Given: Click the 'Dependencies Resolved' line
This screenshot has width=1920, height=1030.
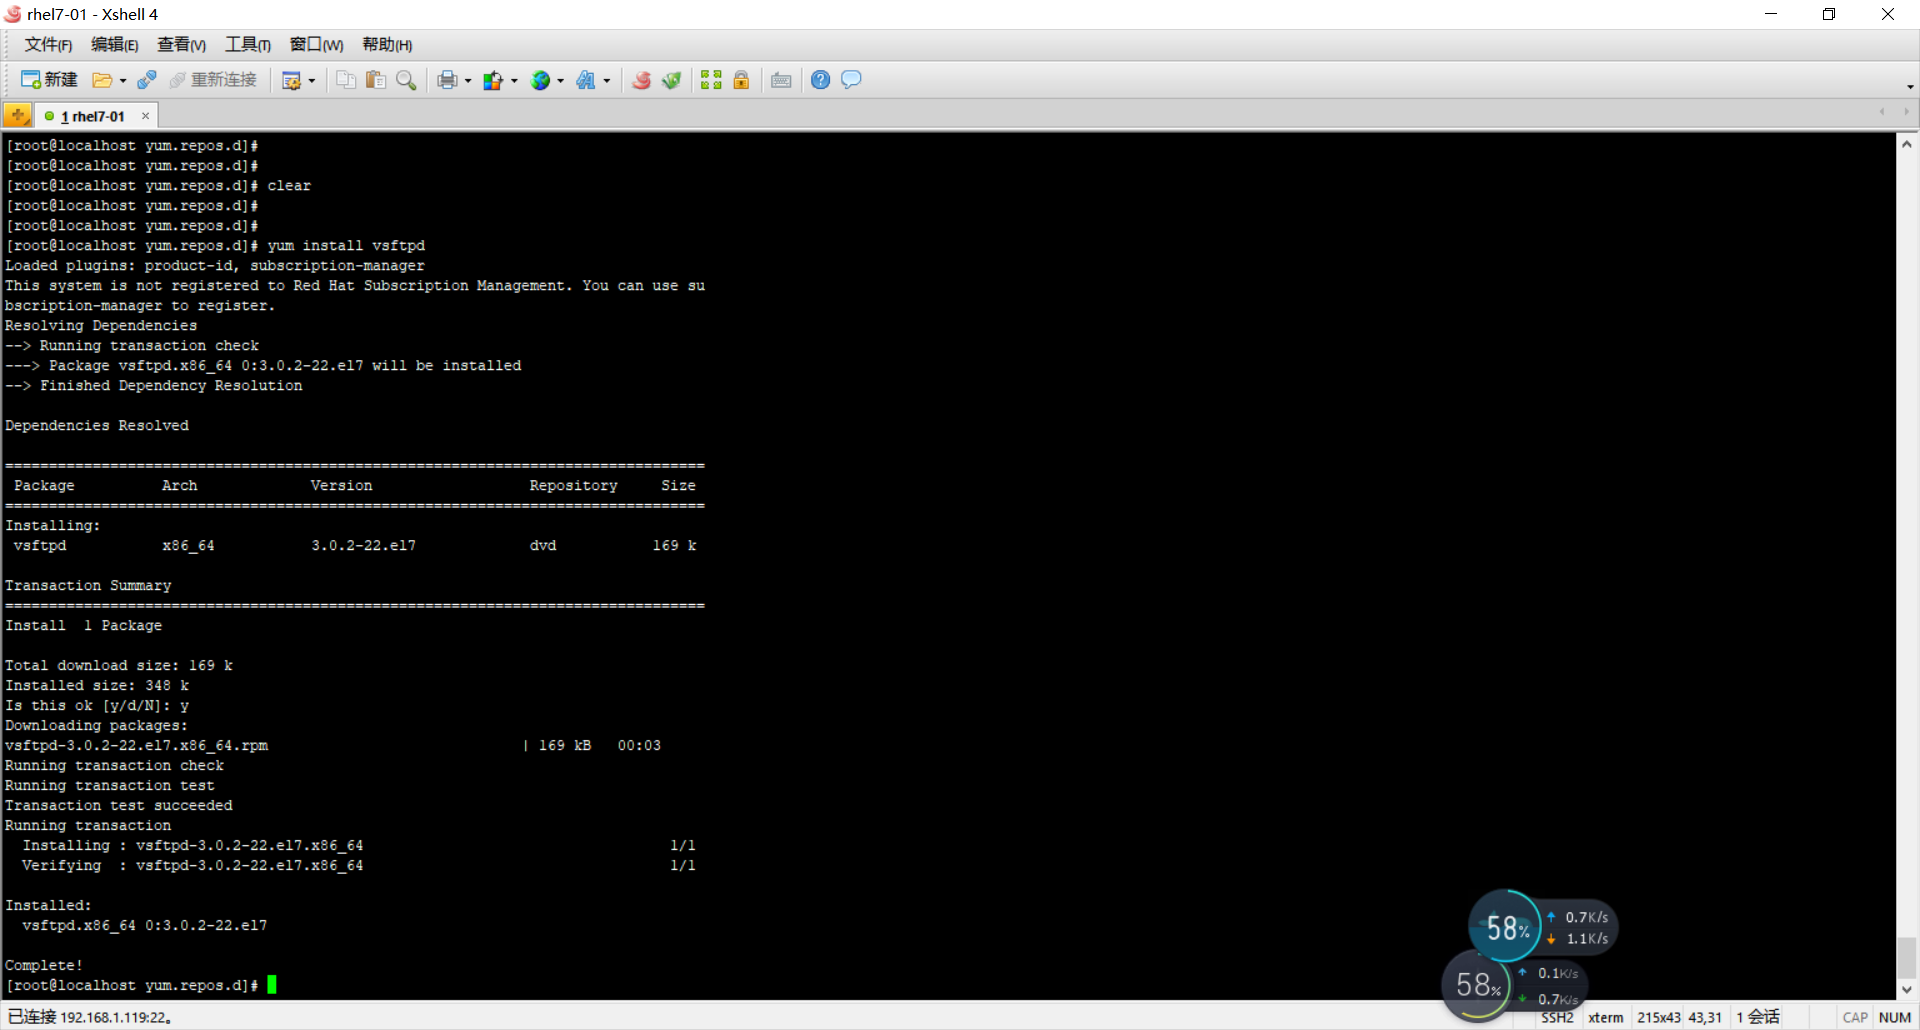Looking at the screenshot, I should point(97,425).
